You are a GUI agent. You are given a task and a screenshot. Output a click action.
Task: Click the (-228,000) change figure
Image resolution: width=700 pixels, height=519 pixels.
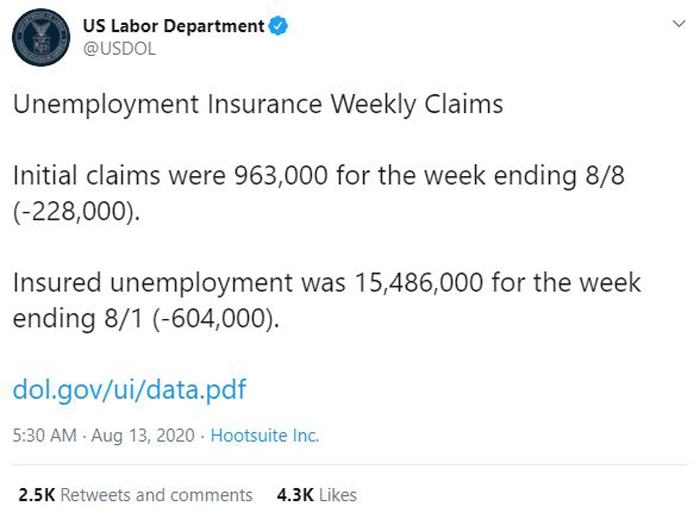click(x=76, y=212)
